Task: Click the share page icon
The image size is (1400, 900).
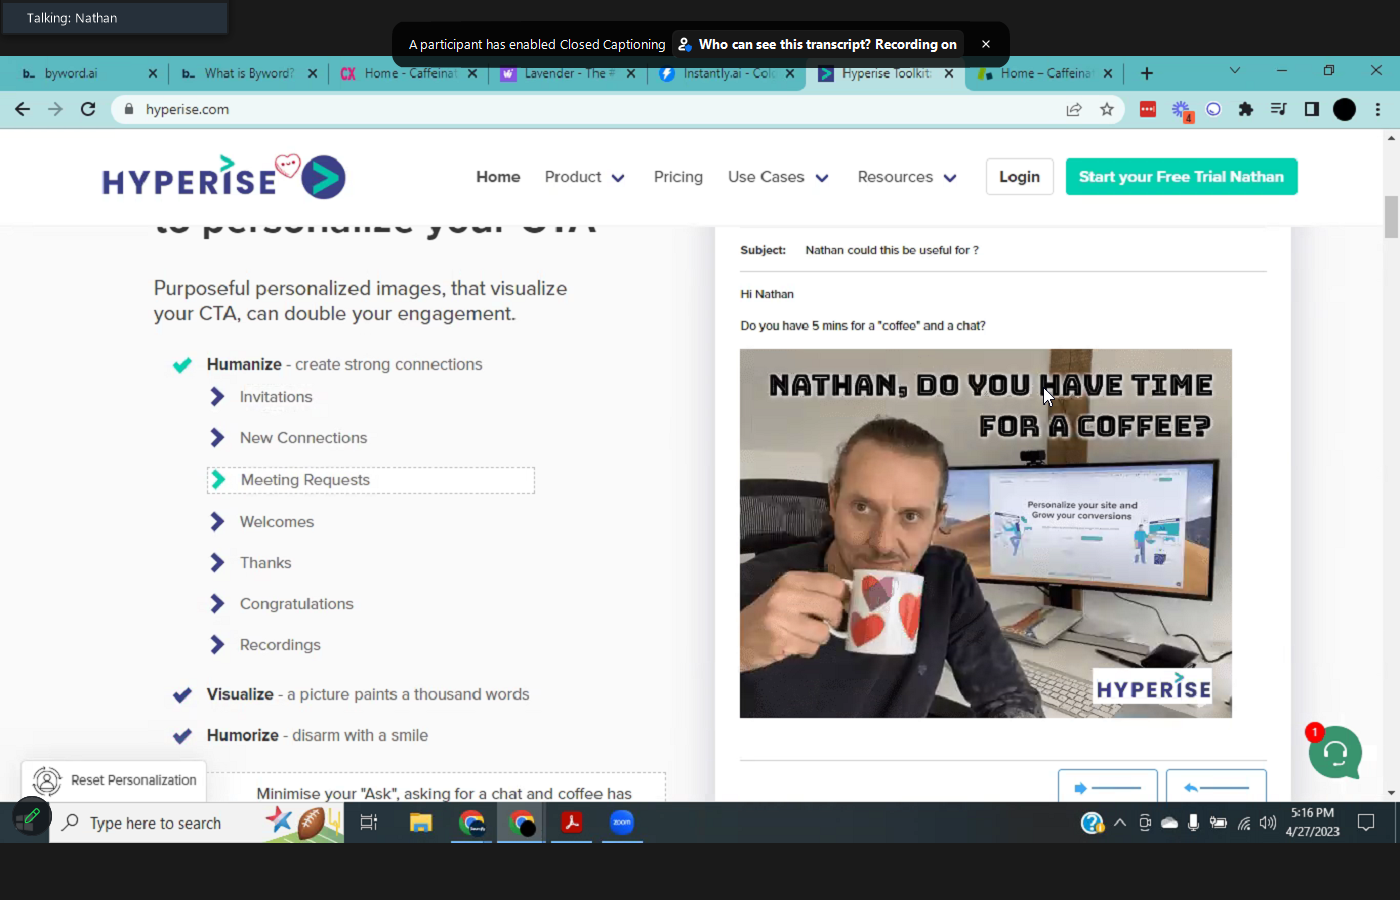Action: tap(1074, 109)
